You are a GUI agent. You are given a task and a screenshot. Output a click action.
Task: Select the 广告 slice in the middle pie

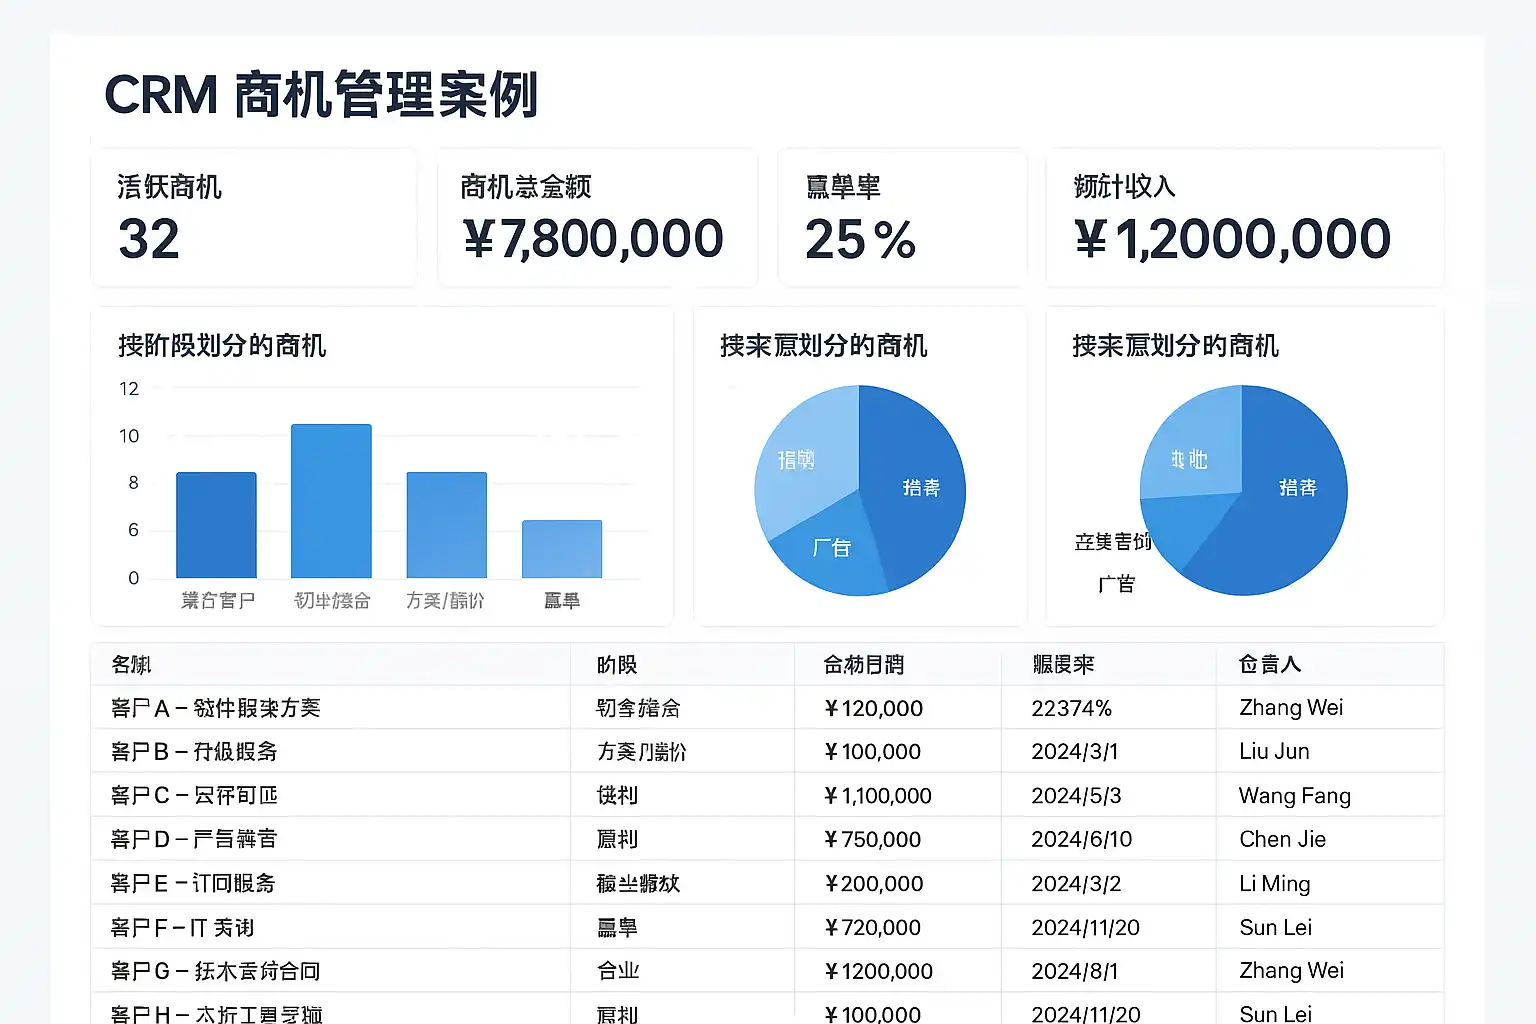click(832, 548)
